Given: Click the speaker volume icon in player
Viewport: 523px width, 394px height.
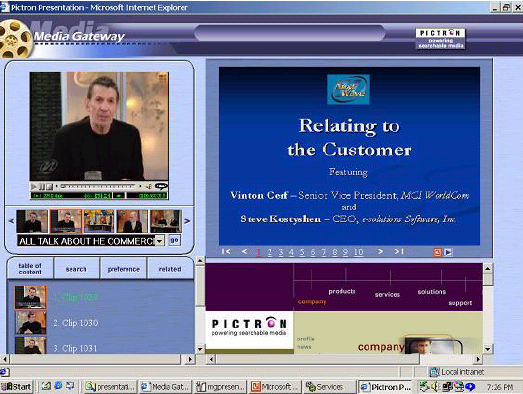Looking at the screenshot, I should pos(149,186).
